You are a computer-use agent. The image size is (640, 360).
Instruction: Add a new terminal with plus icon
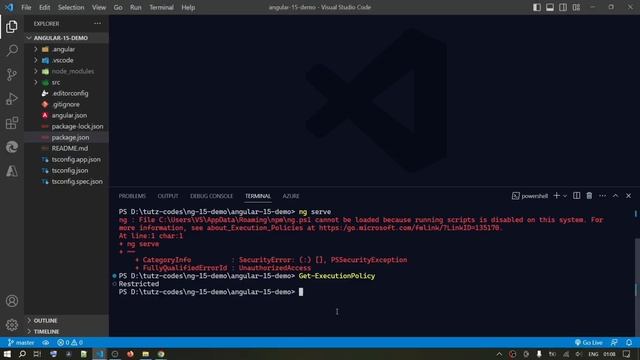556,196
